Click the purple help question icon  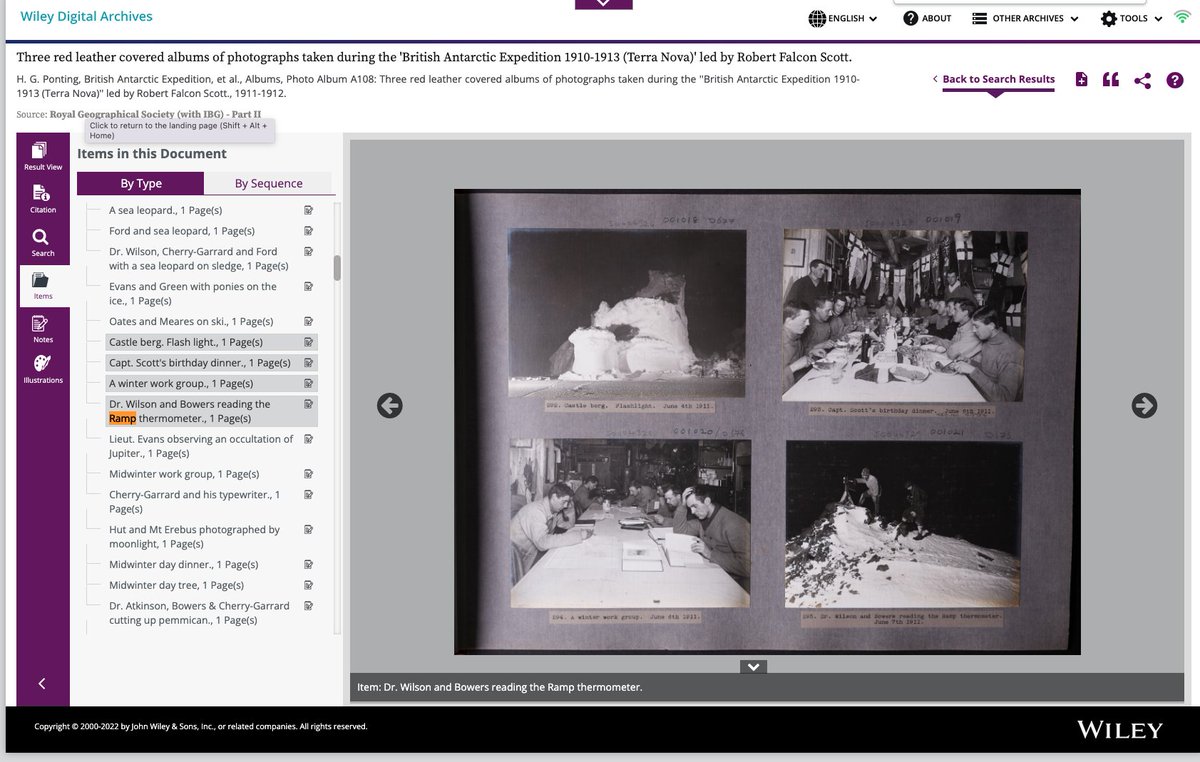coord(1175,80)
